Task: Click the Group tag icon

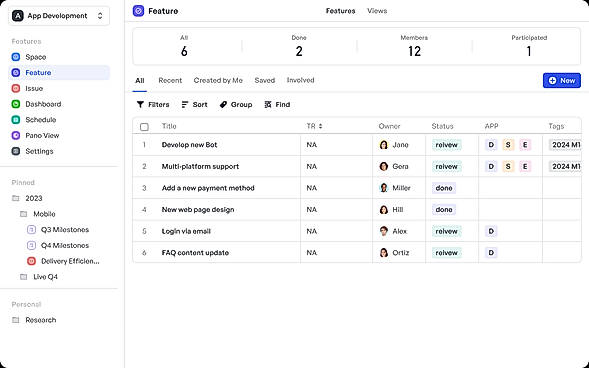Action: (x=223, y=104)
